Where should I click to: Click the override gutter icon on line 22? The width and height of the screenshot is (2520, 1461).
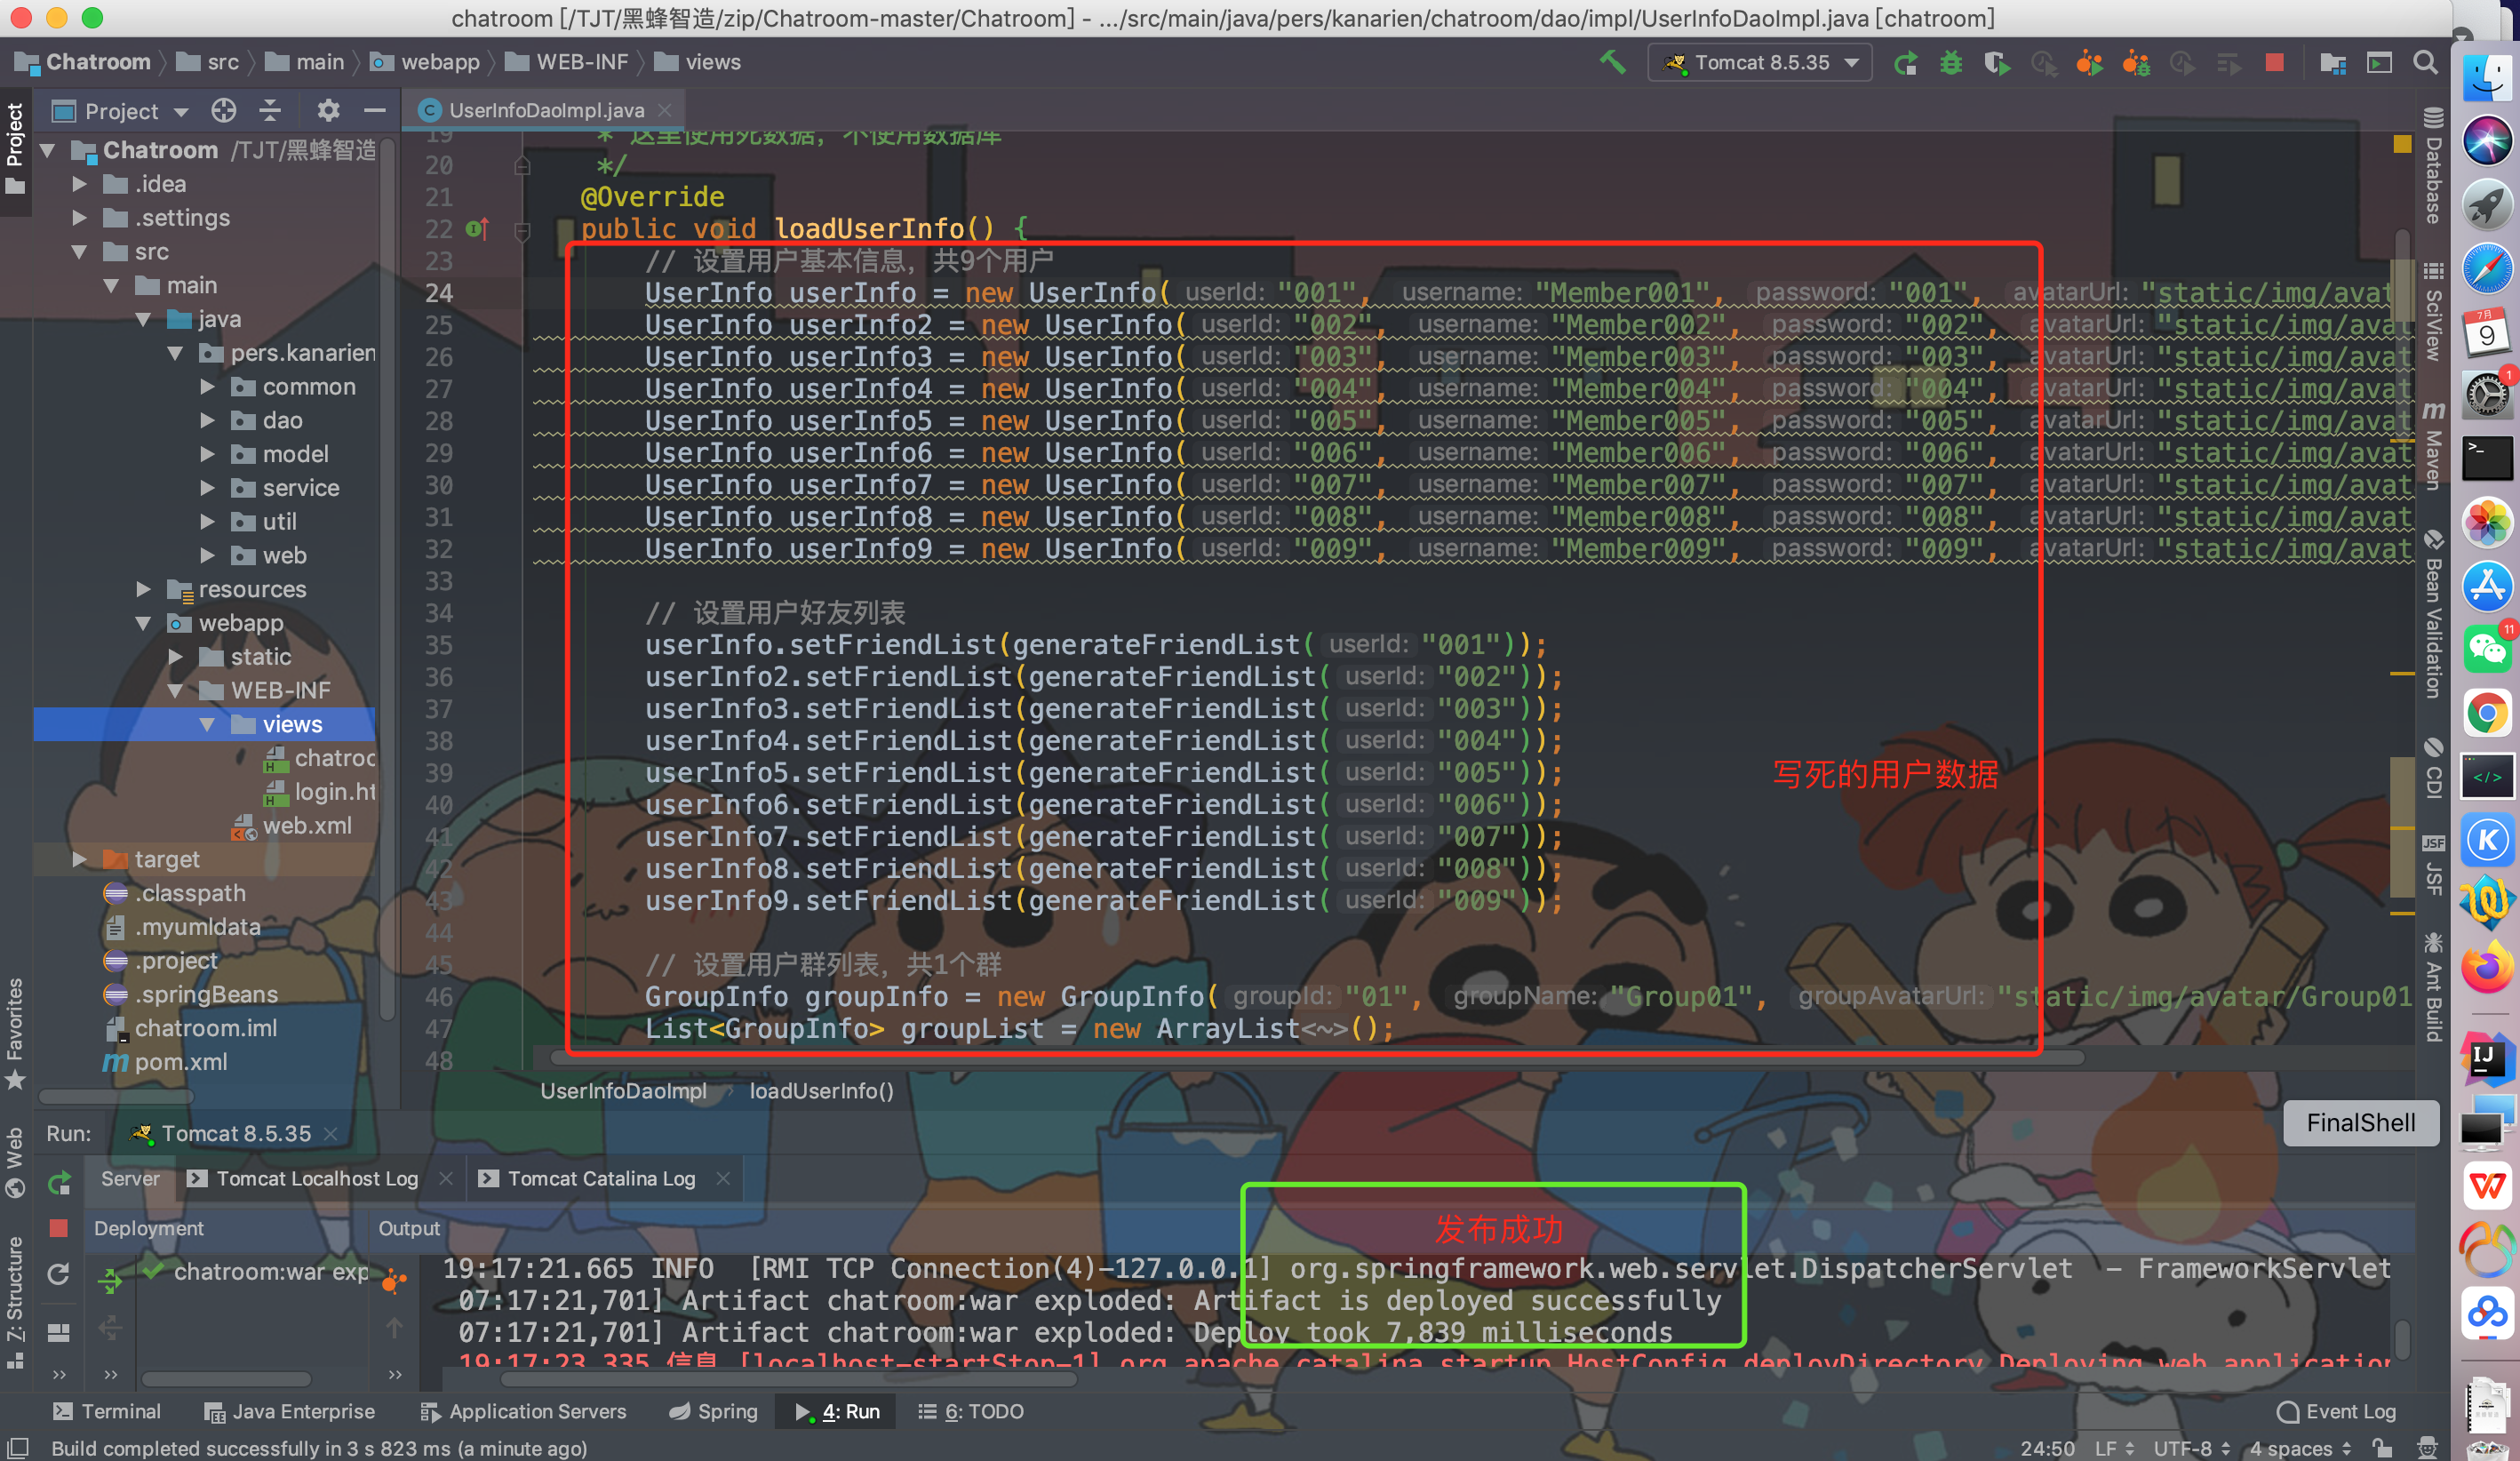pyautogui.click(x=478, y=229)
